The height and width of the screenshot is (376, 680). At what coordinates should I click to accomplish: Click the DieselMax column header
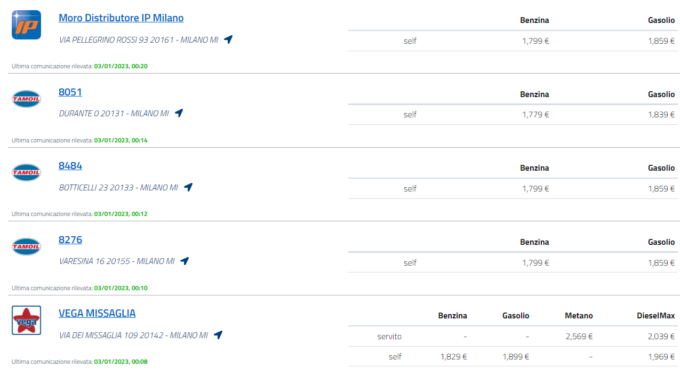pyautogui.click(x=655, y=316)
